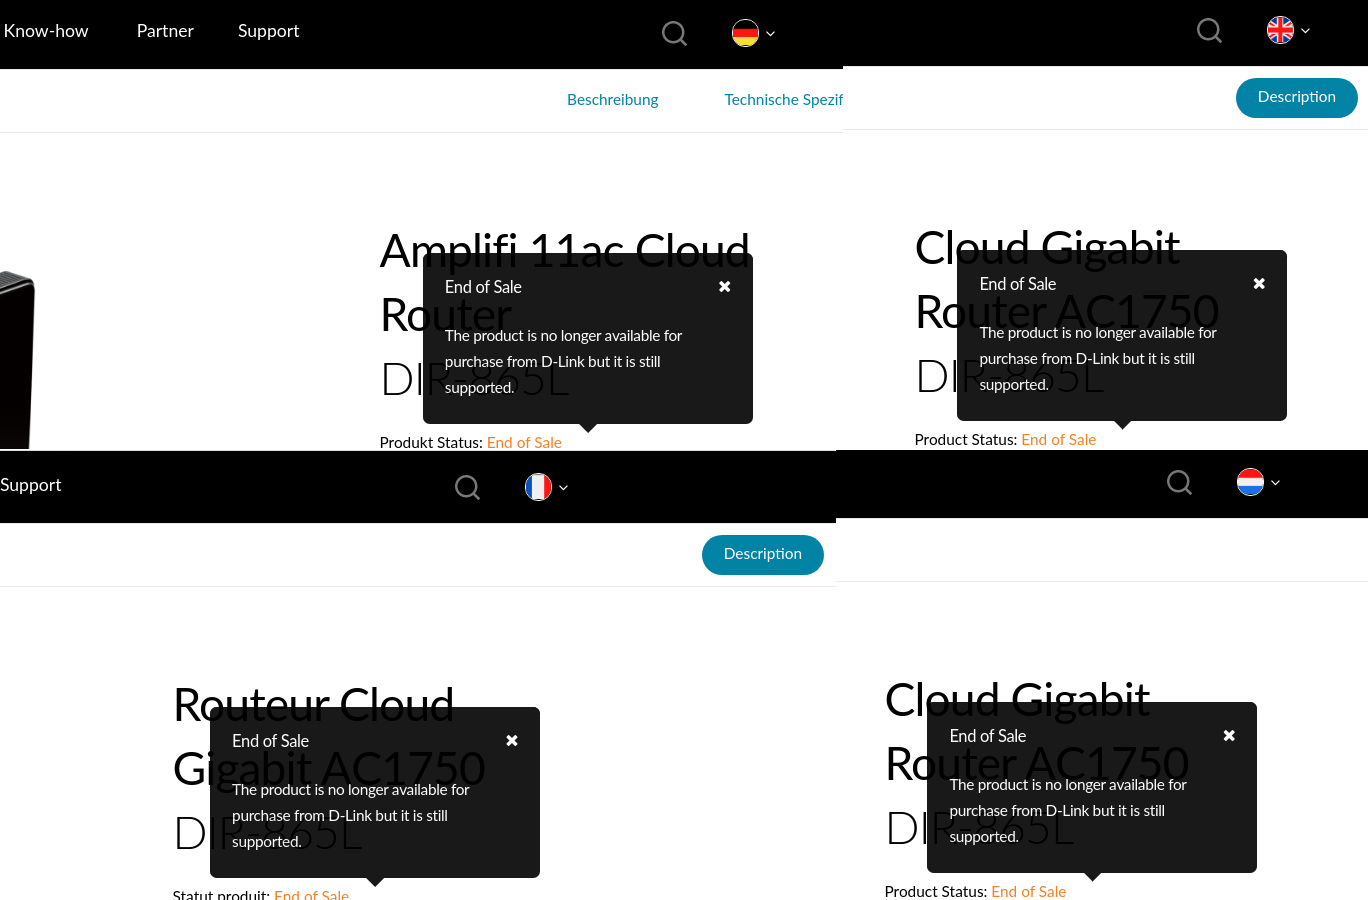Click the Produkt Status label
This screenshot has width=1368, height=900.
431,443
